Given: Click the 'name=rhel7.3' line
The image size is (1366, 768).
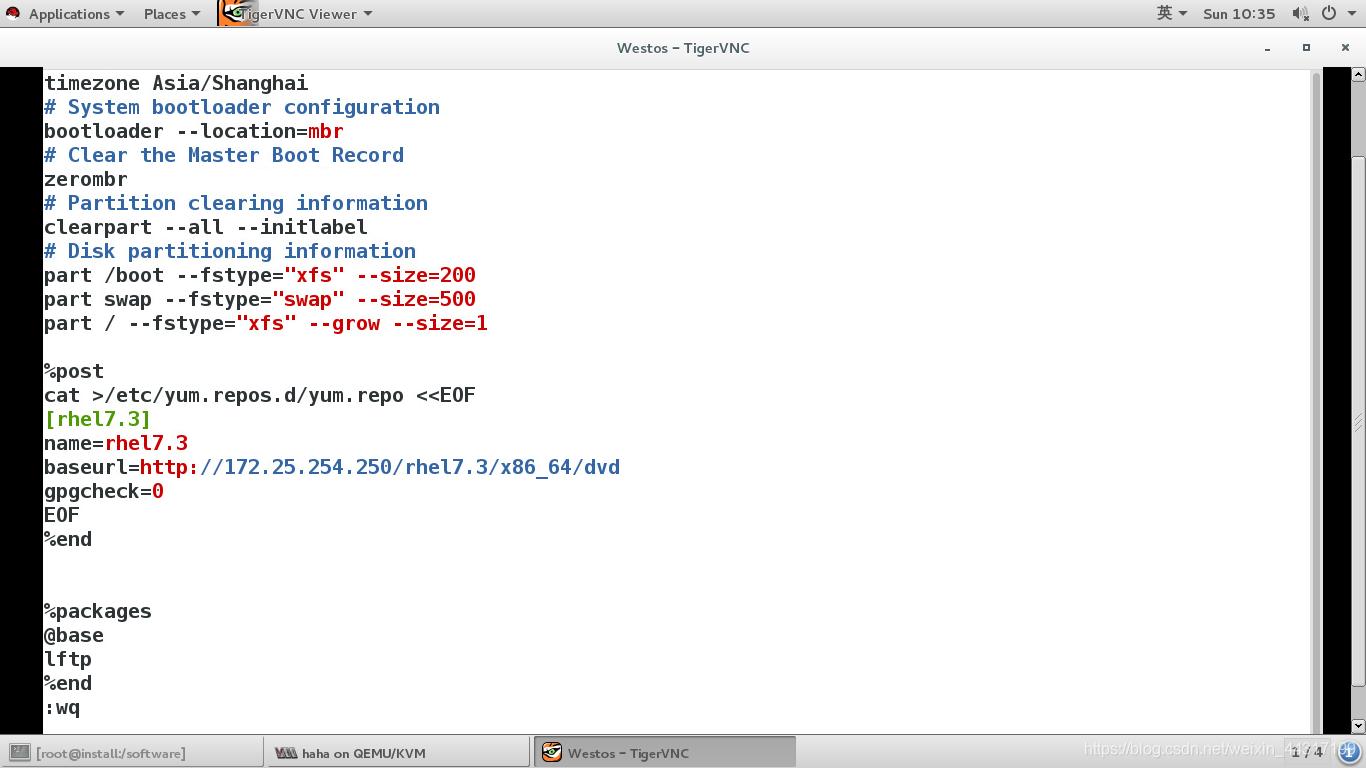Looking at the screenshot, I should [x=116, y=443].
